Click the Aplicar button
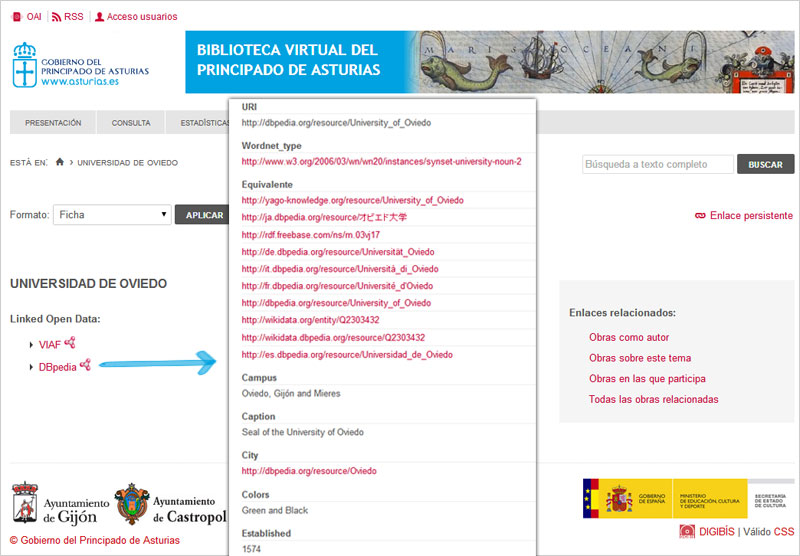Viewport: 800px width, 556px height. 204,215
